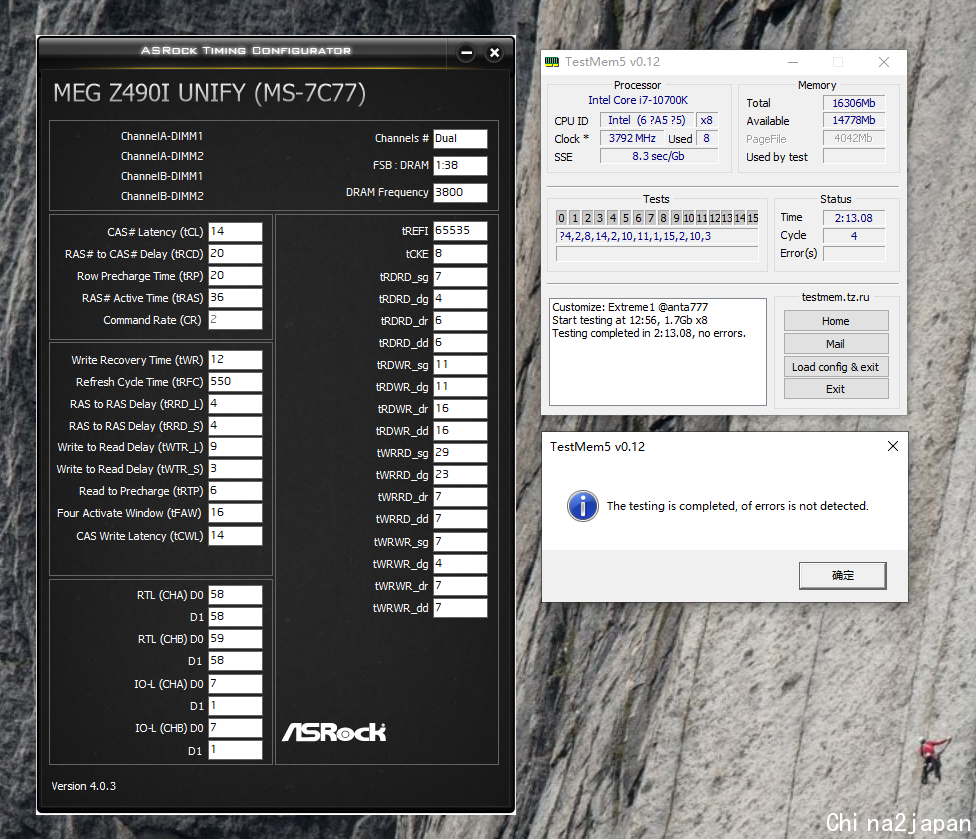Click the TestMem5 app icon in title bar

click(x=552, y=62)
